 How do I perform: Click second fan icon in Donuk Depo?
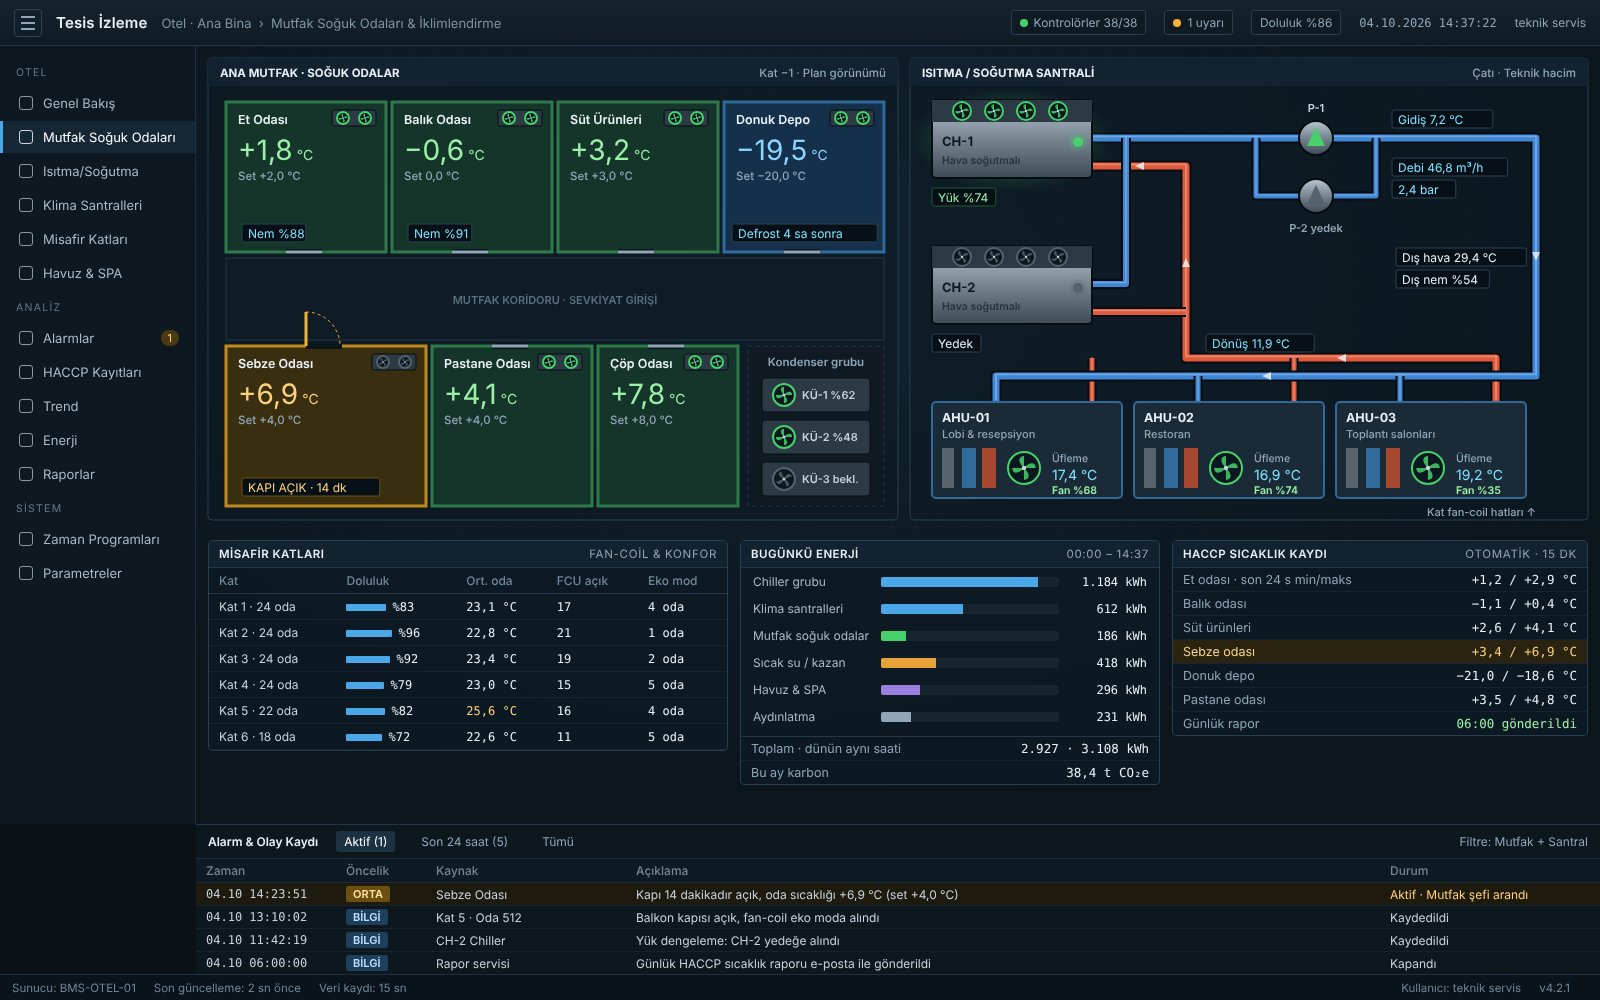click(x=863, y=118)
